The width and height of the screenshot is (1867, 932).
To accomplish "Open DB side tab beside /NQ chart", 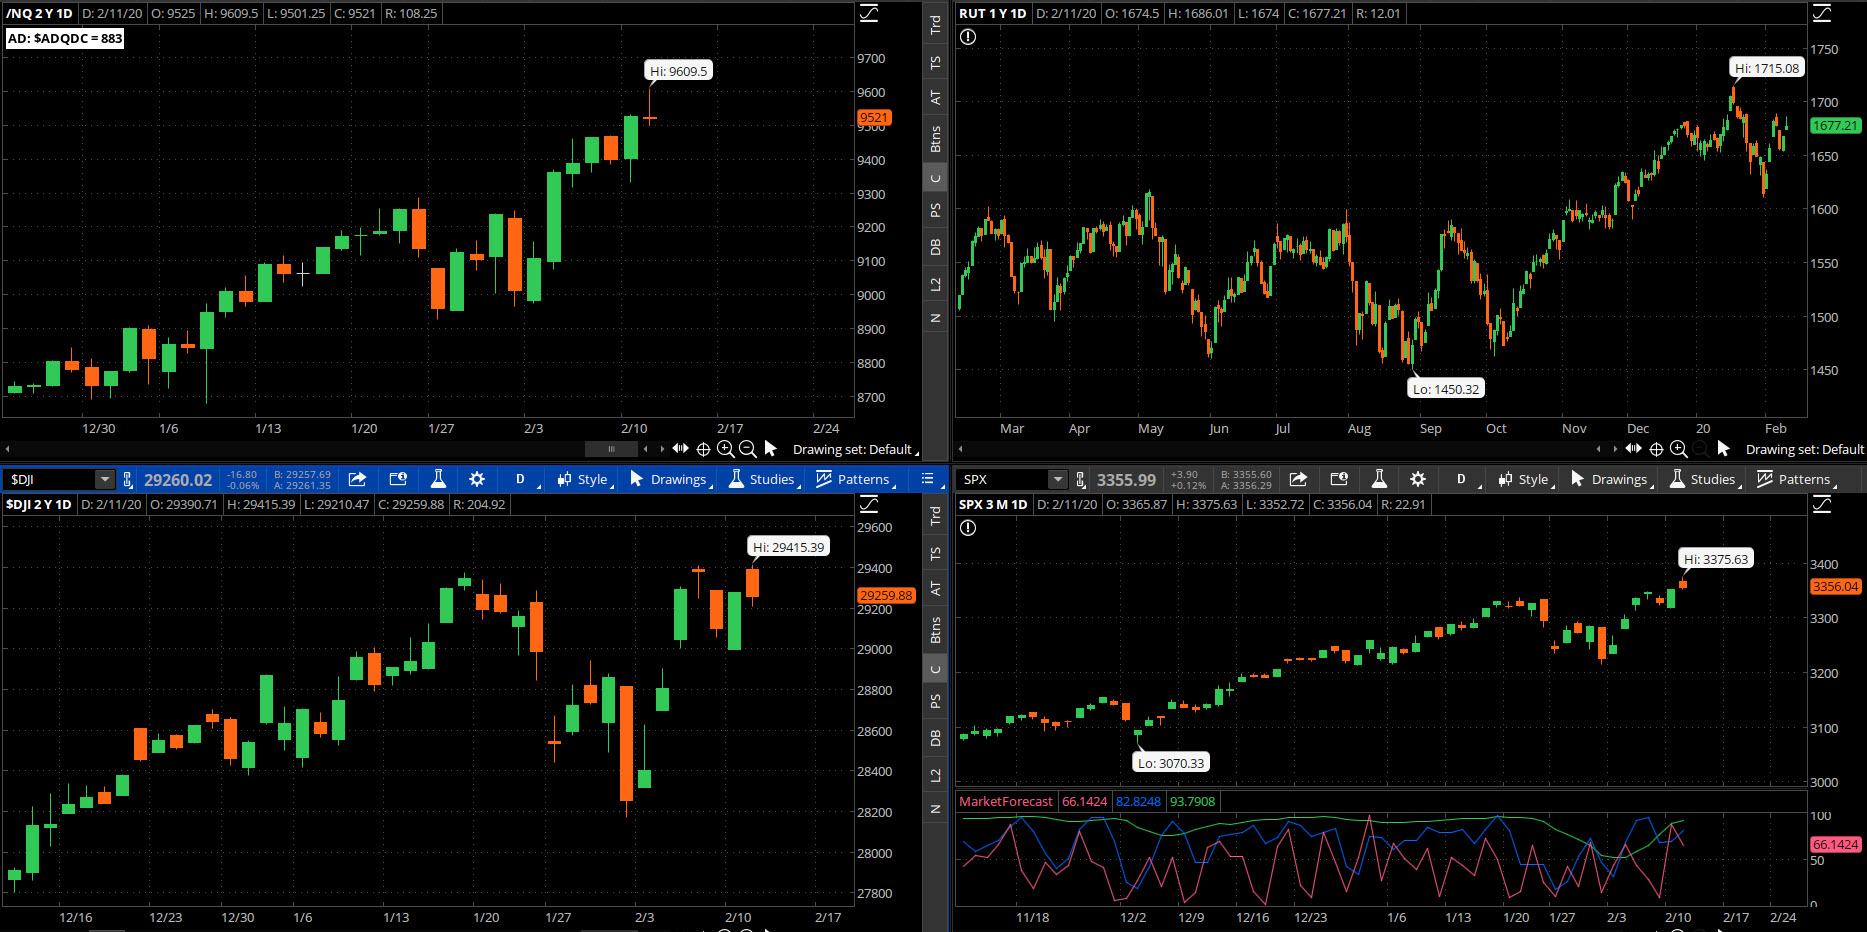I will (935, 247).
